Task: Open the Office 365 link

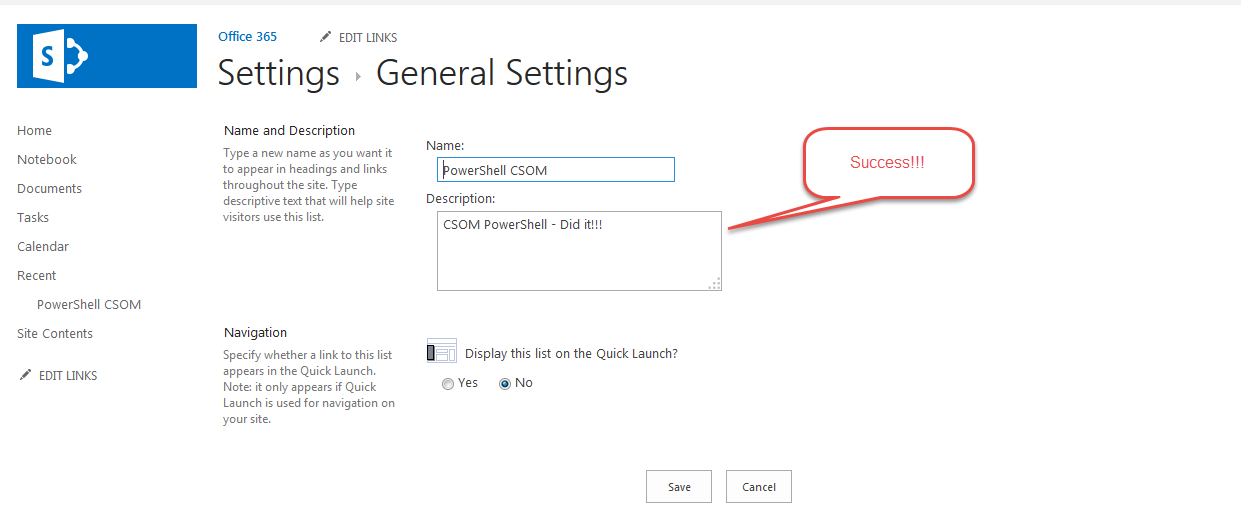Action: 247,36
